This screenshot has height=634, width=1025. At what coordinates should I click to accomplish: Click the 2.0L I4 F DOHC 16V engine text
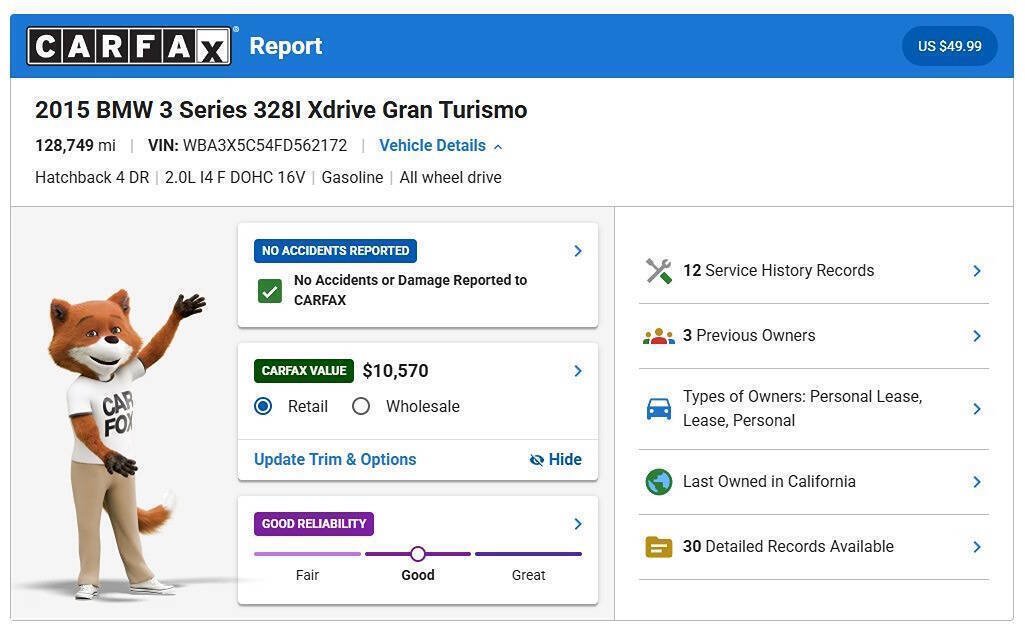pos(235,178)
